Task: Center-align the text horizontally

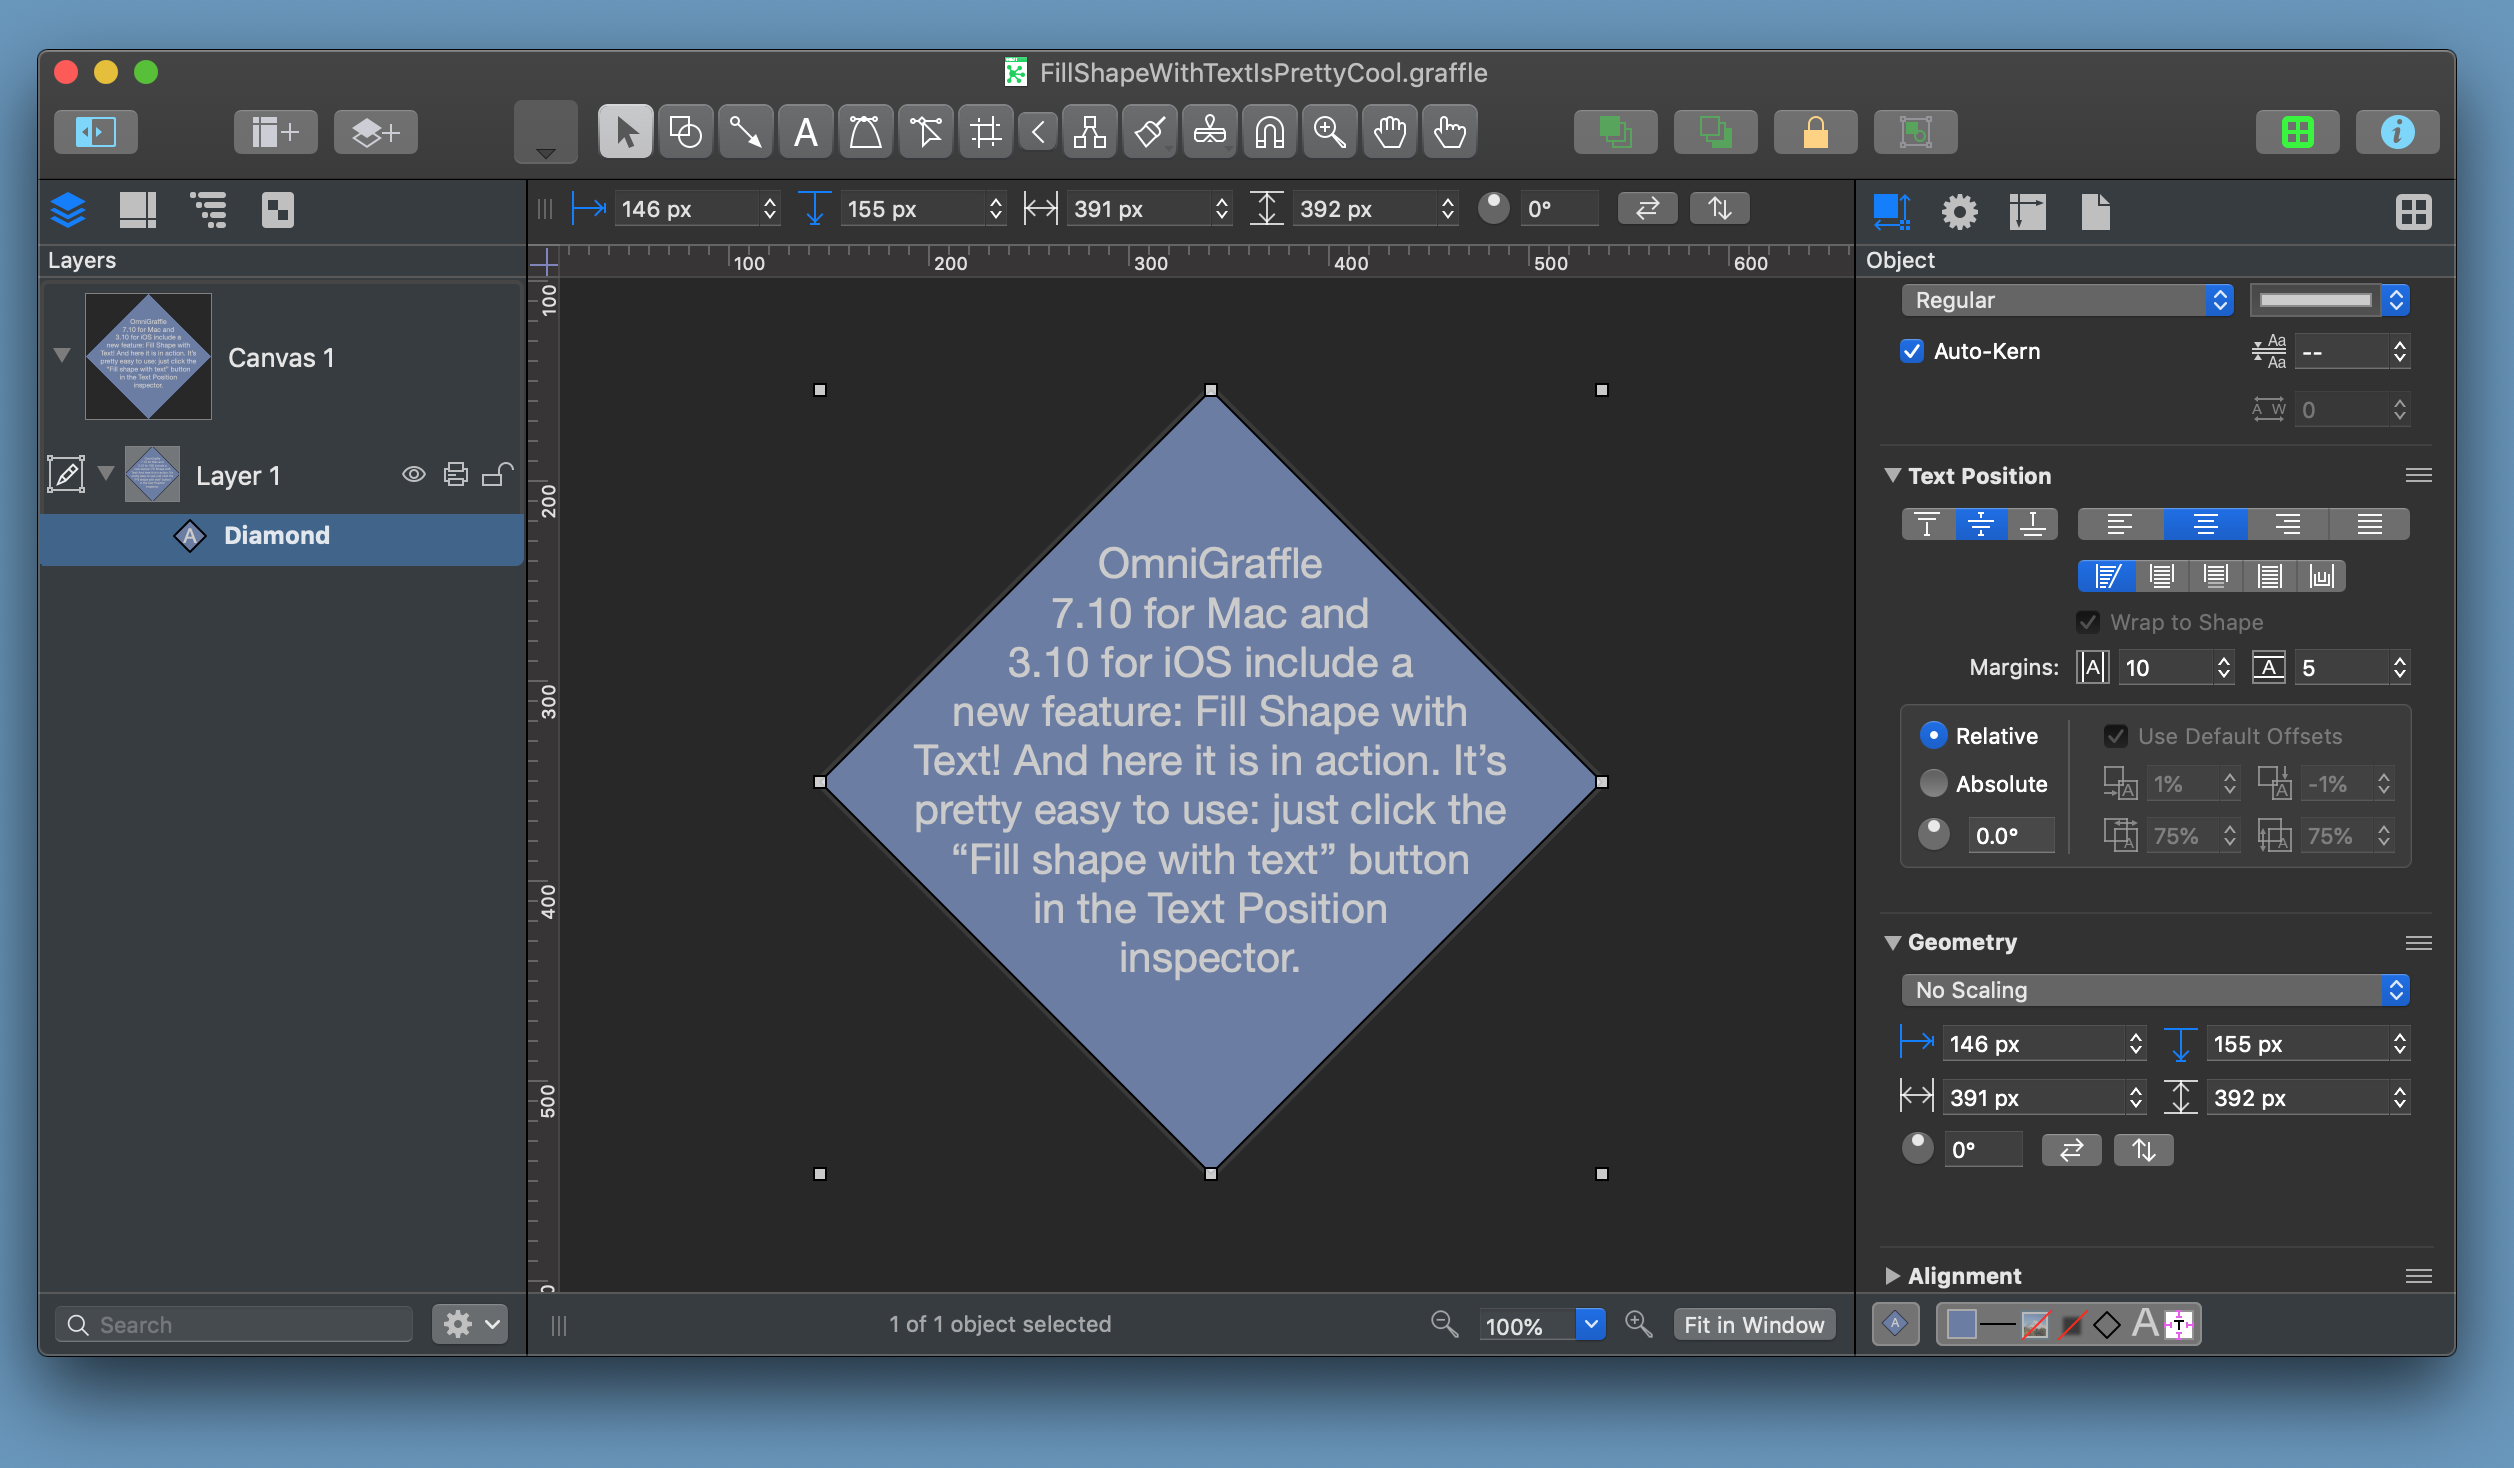Action: point(2204,524)
